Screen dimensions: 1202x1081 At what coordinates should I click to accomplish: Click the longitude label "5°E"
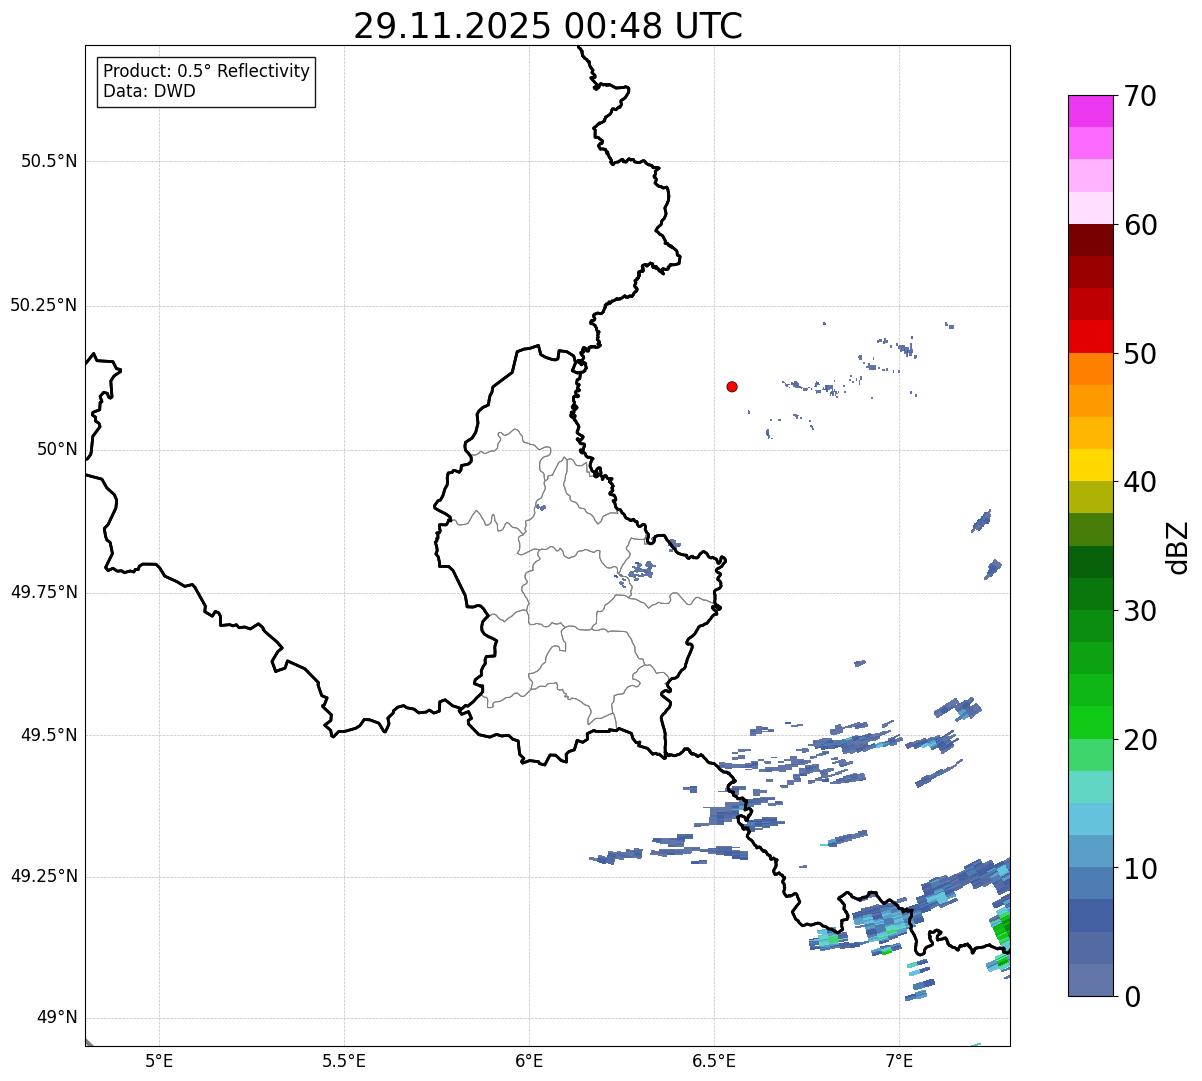point(159,1061)
